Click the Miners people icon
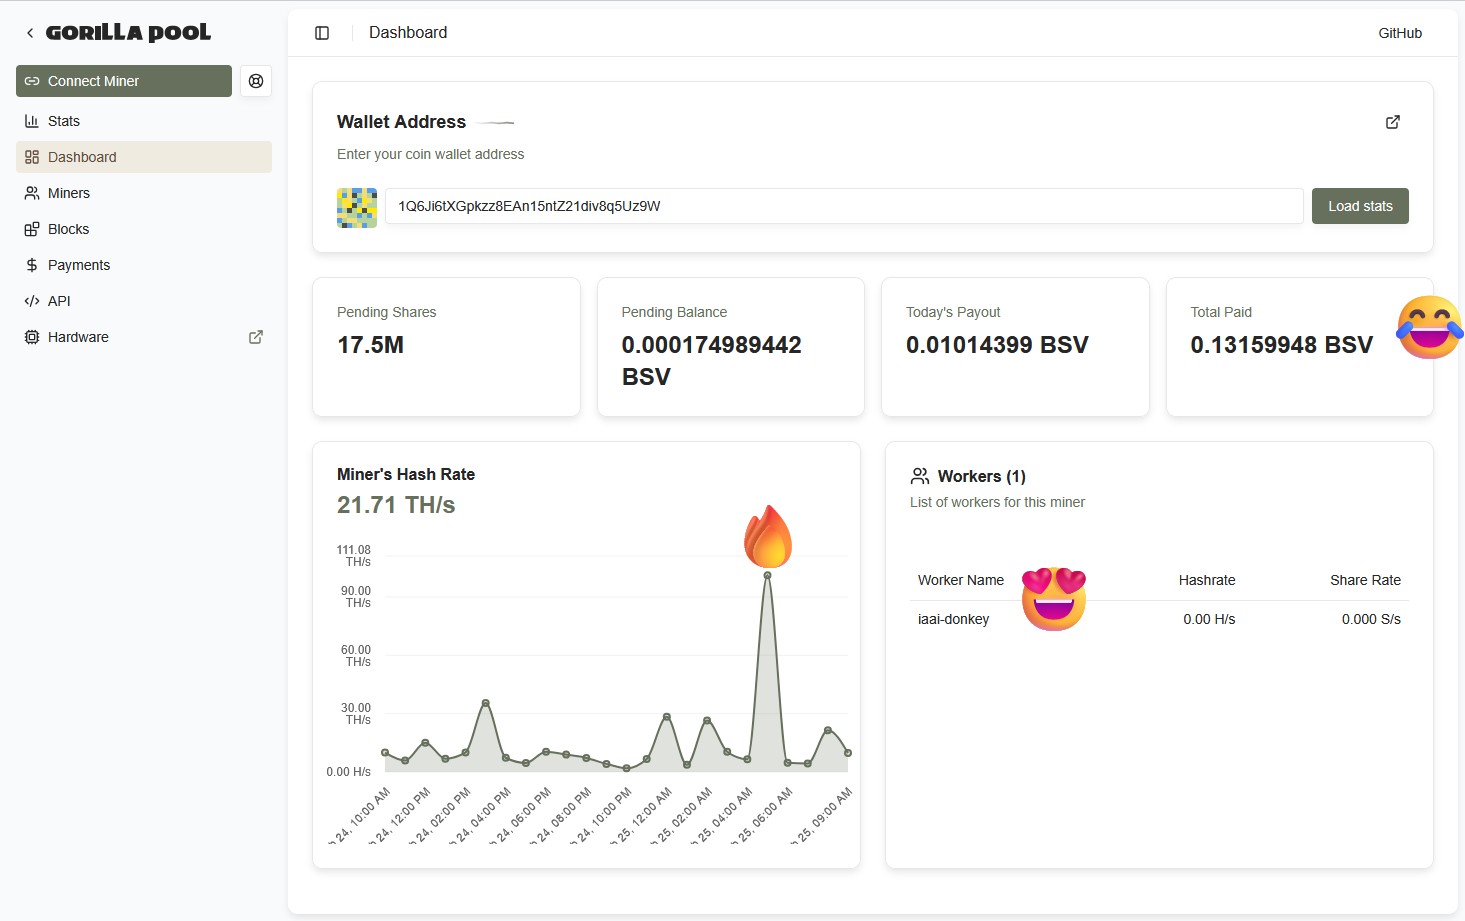The height and width of the screenshot is (921, 1465). click(32, 193)
